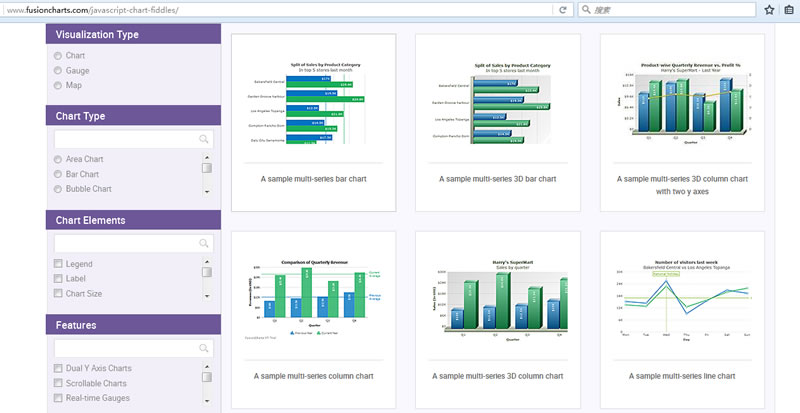Enable the Legend checkbox

coord(58,264)
